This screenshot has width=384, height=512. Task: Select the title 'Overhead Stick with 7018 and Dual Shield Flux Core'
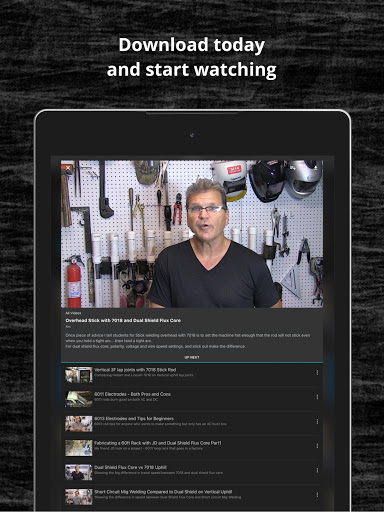point(123,320)
